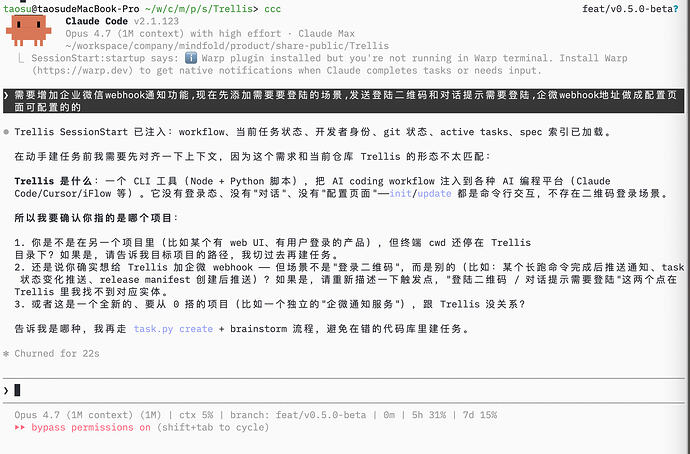Click 'taosu@taosudeMacBook-Pro' host text

(71, 9)
